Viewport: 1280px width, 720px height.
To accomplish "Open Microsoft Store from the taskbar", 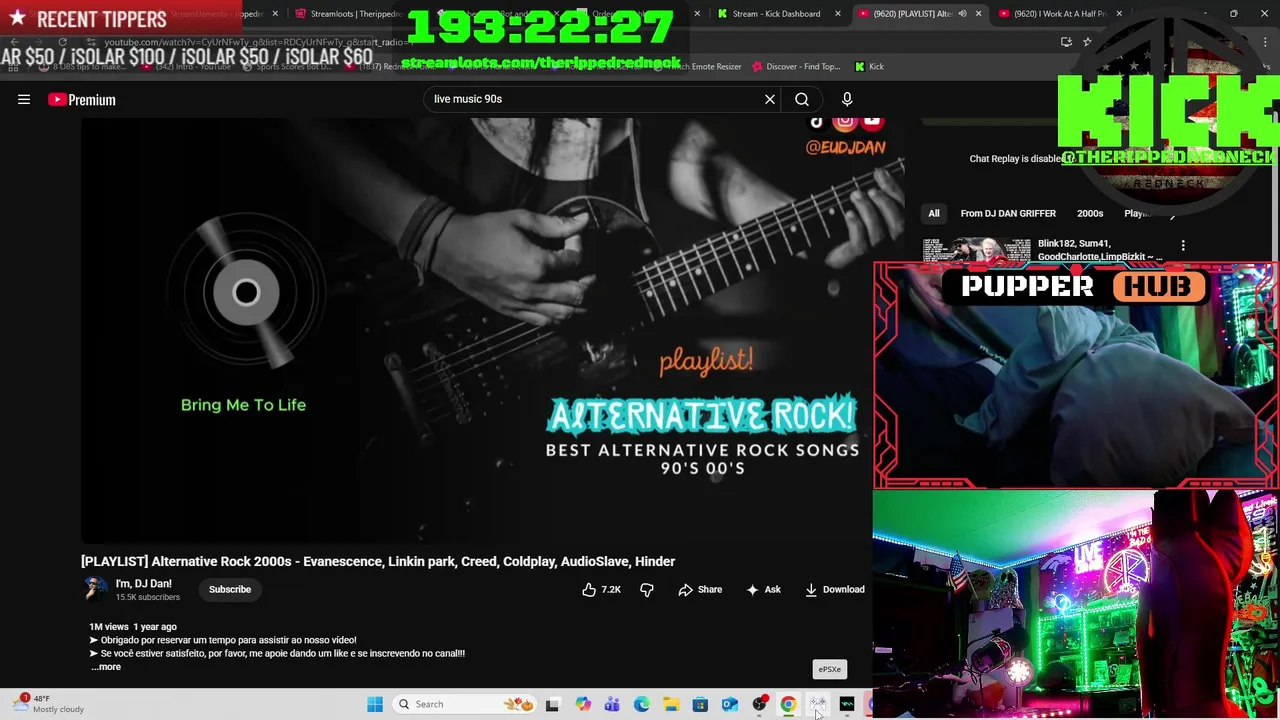I will [x=700, y=704].
